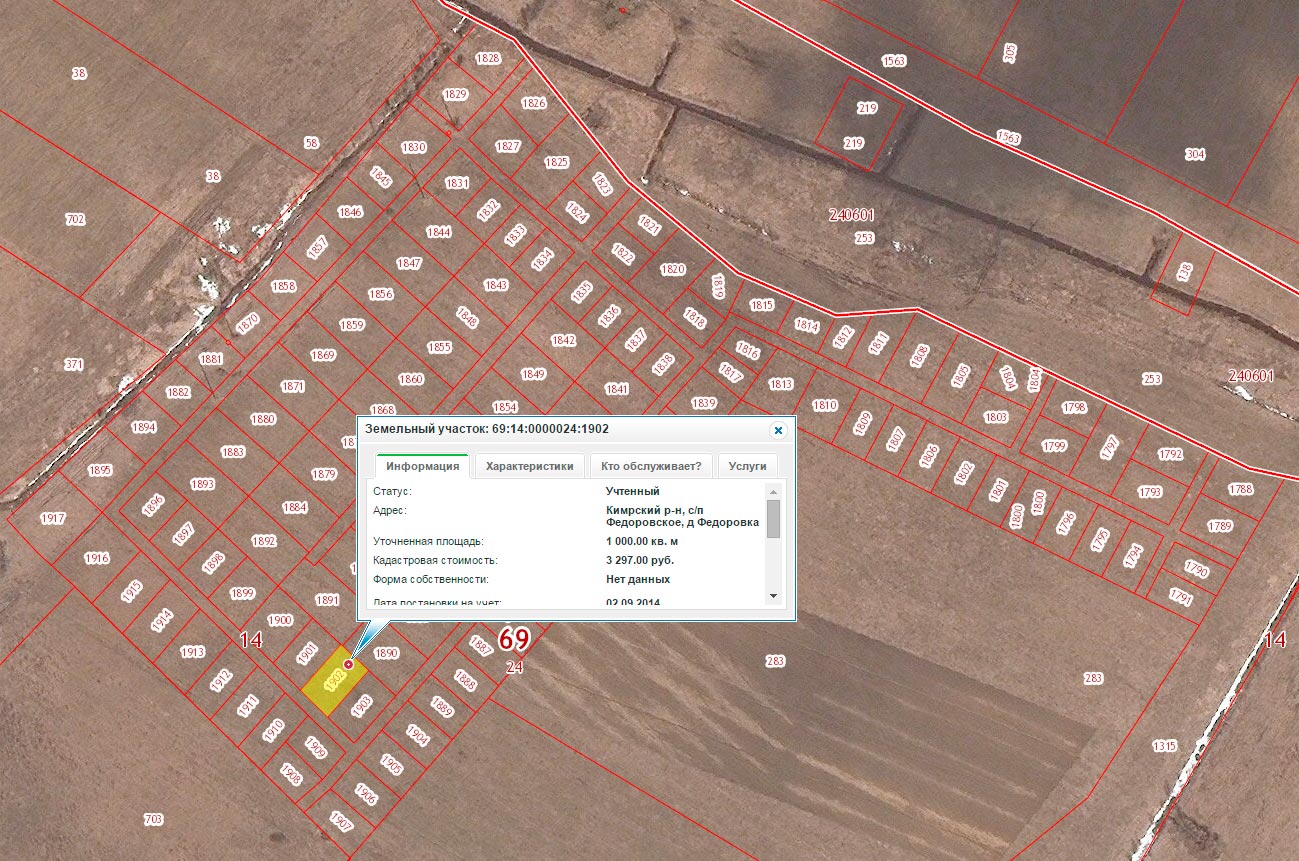
Task: Click parcel label 1913
Action: tap(193, 652)
